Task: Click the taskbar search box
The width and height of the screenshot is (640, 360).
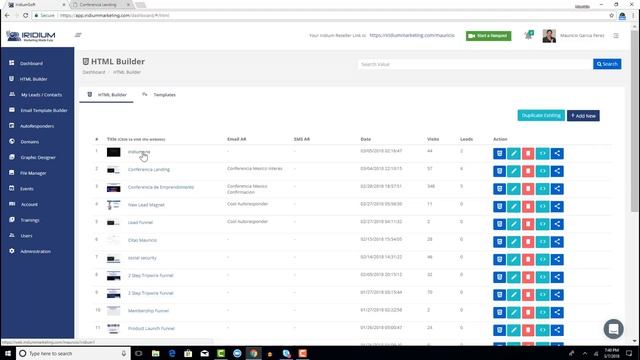Action: point(73,353)
